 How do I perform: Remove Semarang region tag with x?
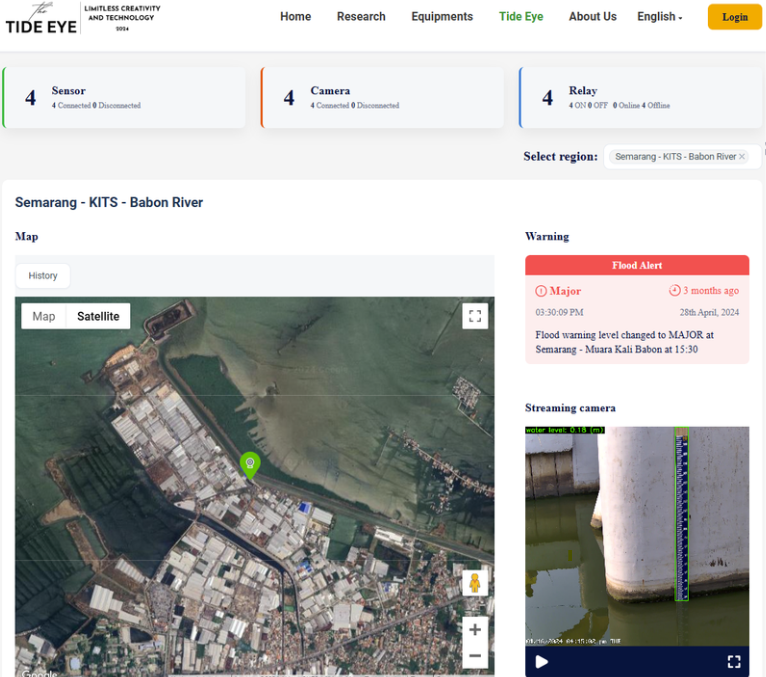[742, 157]
